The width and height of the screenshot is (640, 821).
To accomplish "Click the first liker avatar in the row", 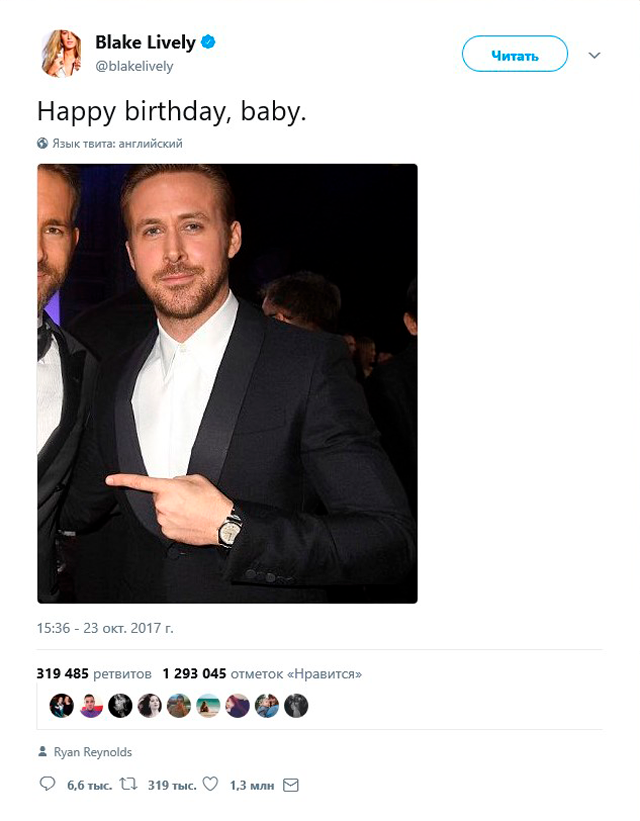I will pos(62,705).
